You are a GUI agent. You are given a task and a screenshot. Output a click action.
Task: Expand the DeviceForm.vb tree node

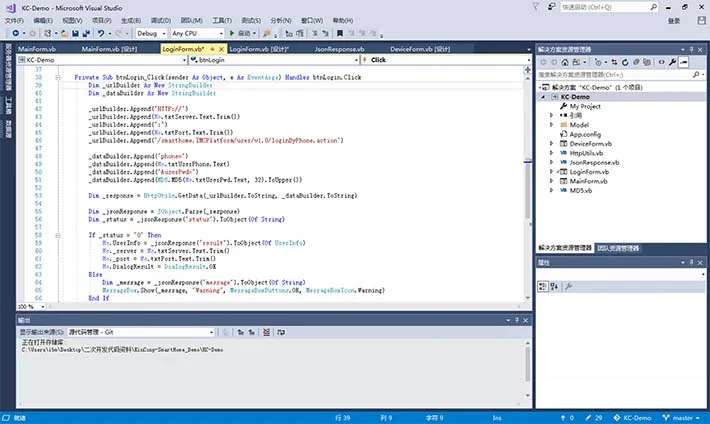click(x=551, y=143)
